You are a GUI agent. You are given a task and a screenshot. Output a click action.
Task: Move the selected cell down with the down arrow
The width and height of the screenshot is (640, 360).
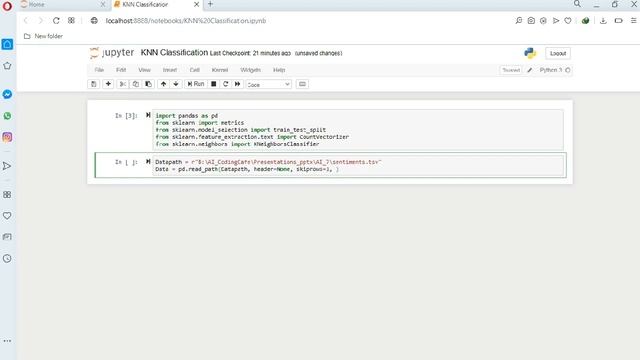[176, 84]
